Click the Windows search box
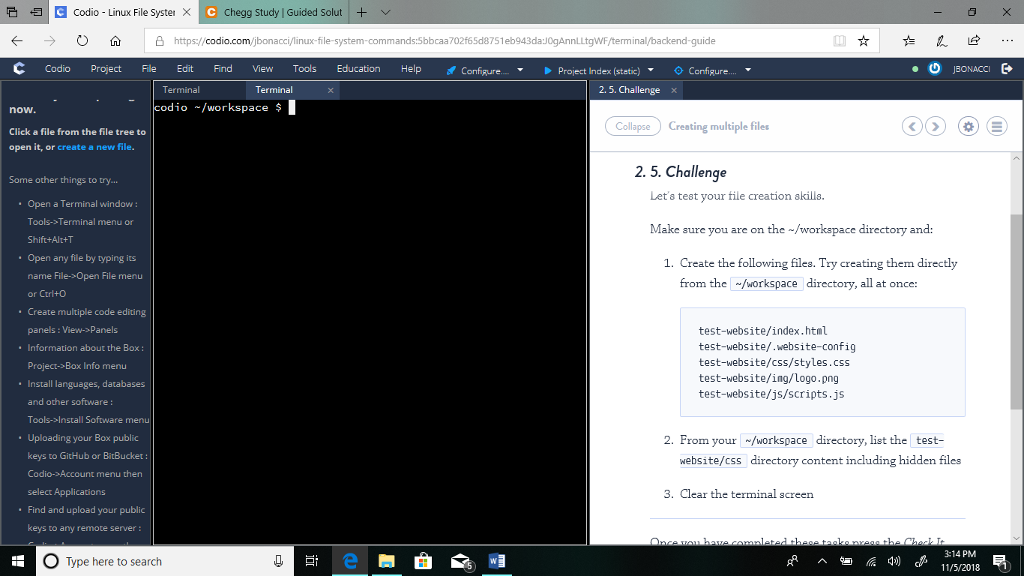Screen dimensions: 1024x576 click(x=165, y=561)
